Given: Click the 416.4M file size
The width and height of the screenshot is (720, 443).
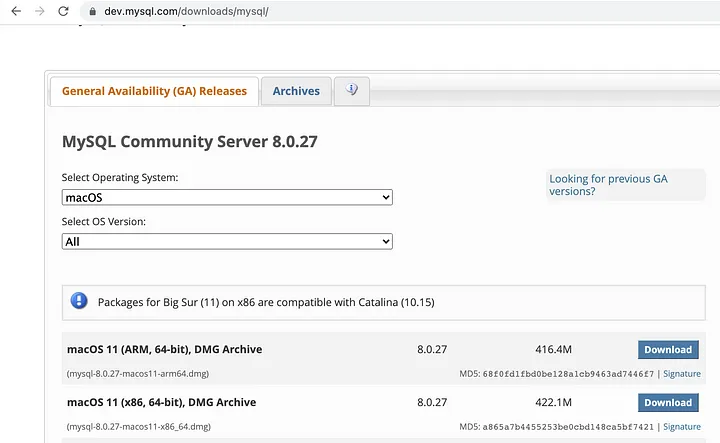Looking at the screenshot, I should 553,349.
